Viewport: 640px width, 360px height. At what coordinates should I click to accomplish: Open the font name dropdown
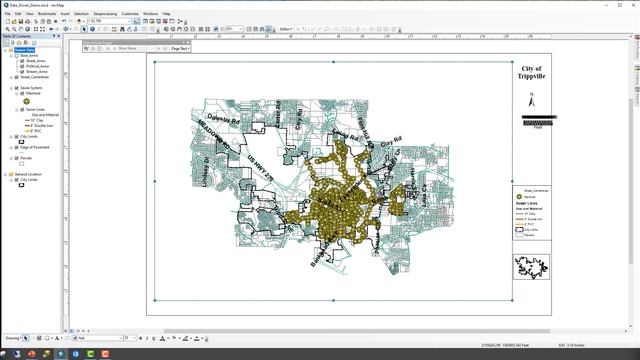pyautogui.click(x=121, y=338)
